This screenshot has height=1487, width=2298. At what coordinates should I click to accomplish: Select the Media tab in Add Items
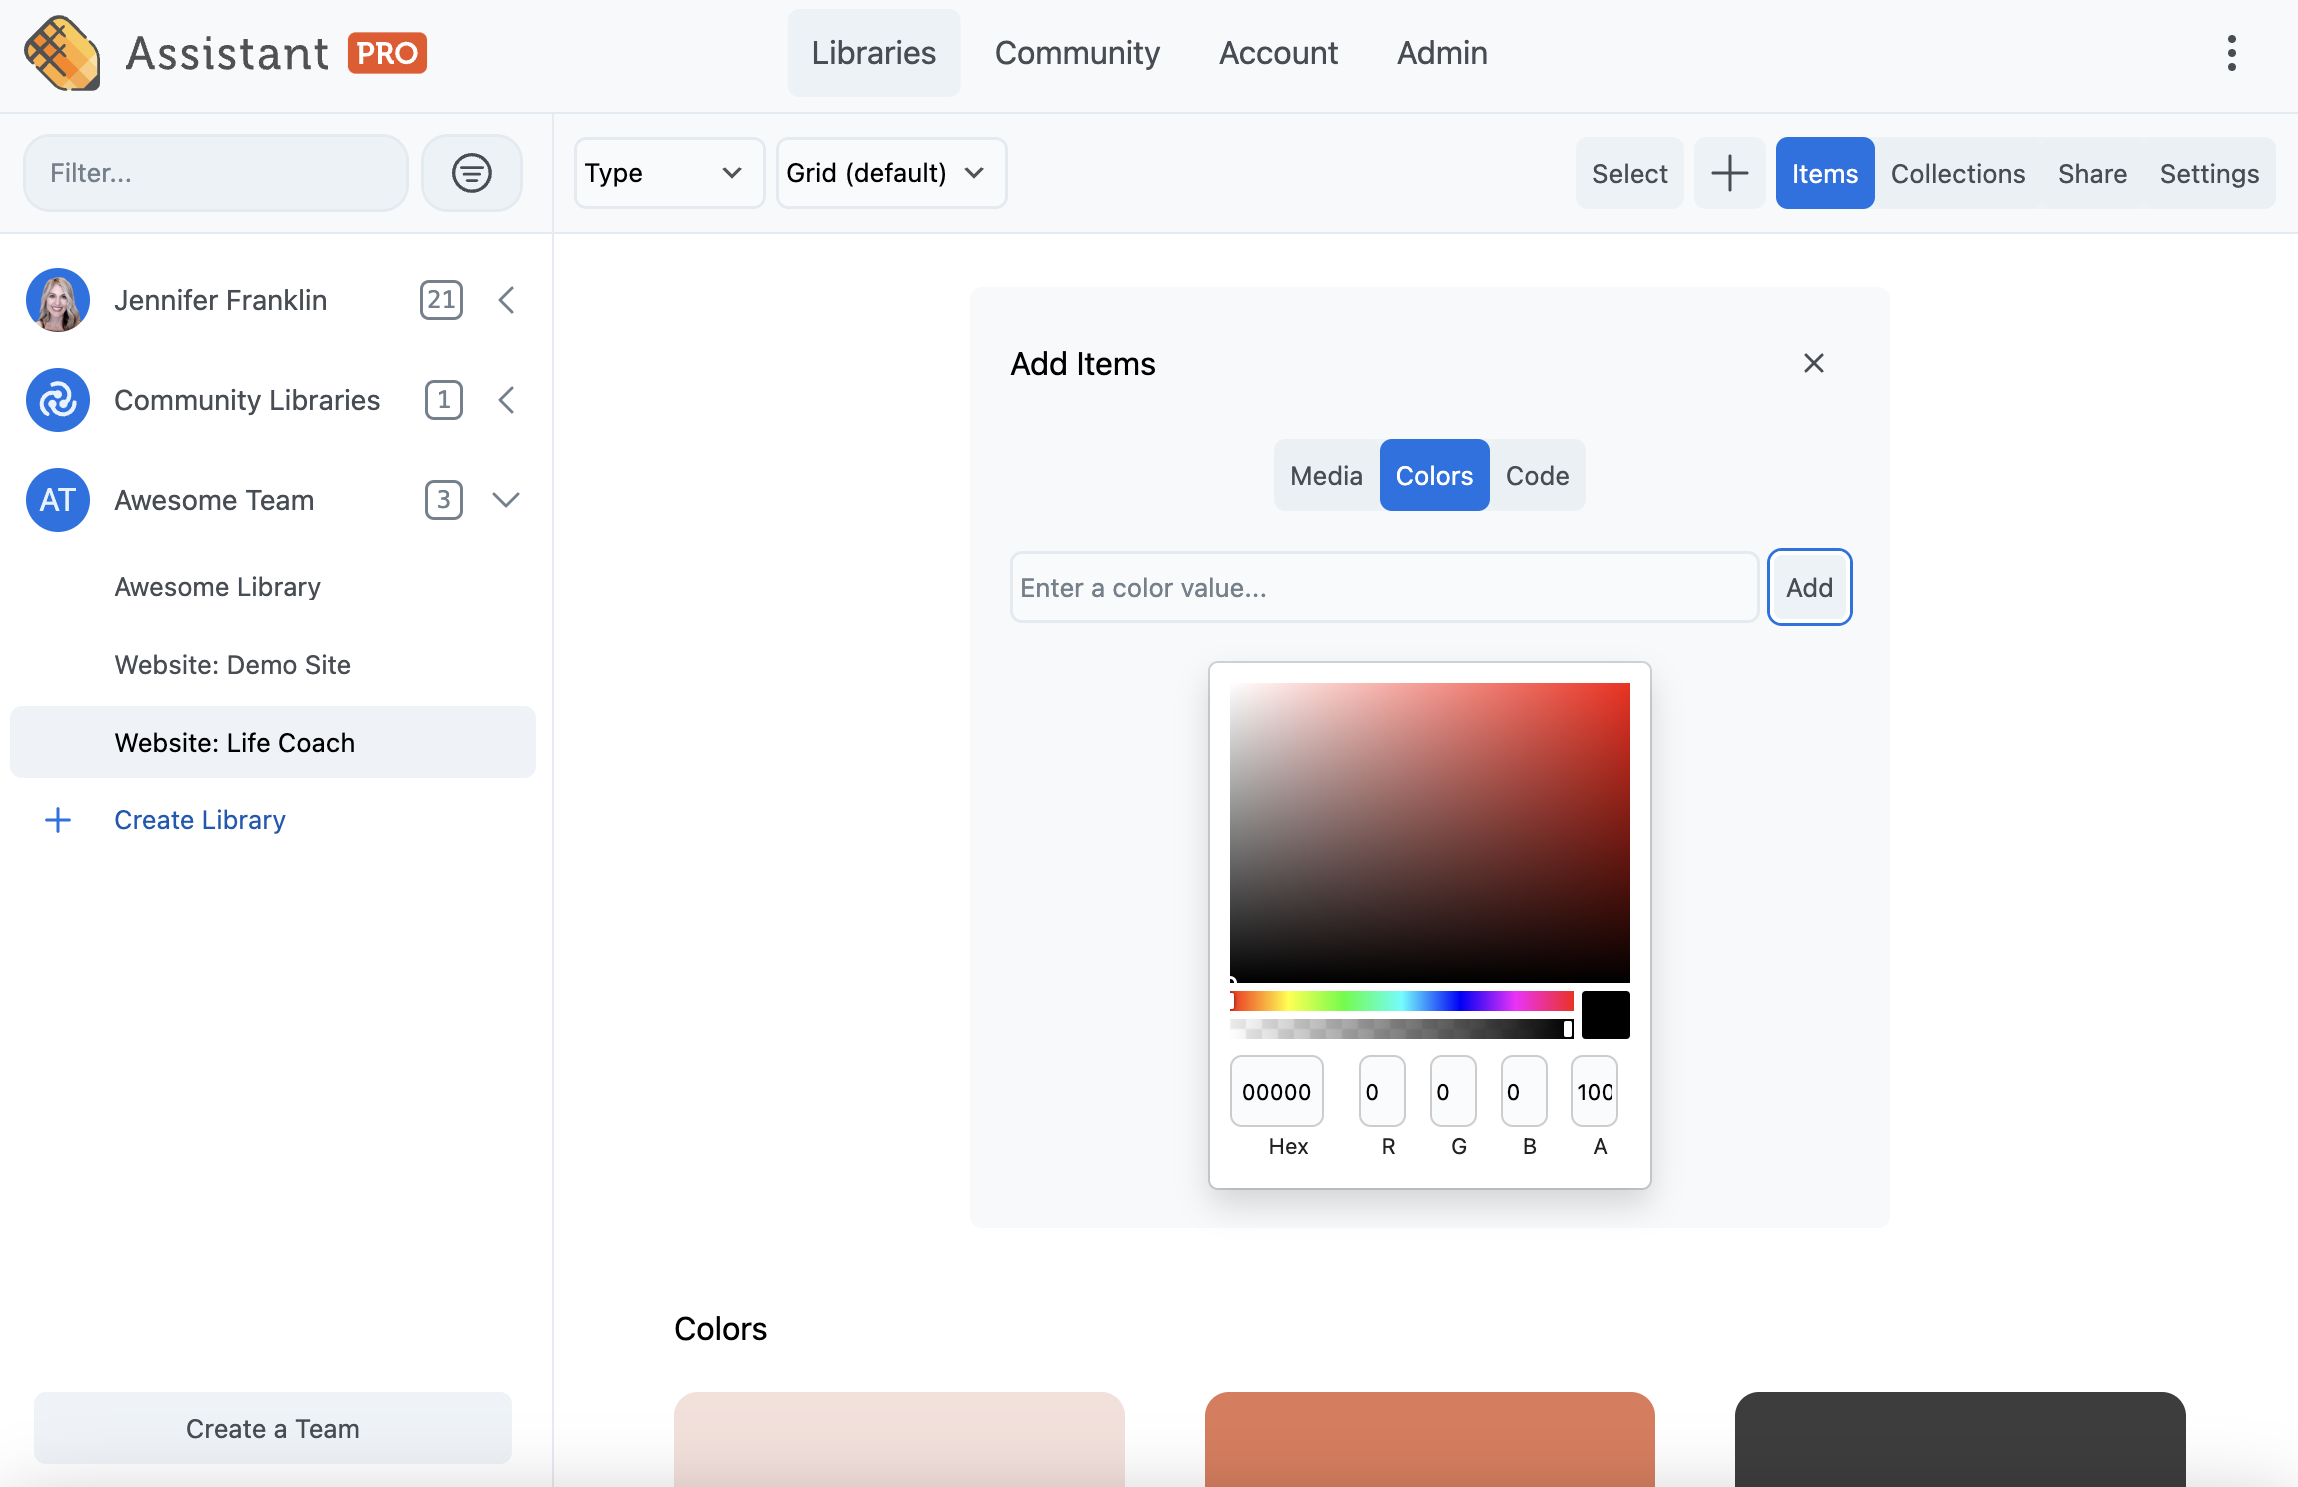[x=1325, y=474]
